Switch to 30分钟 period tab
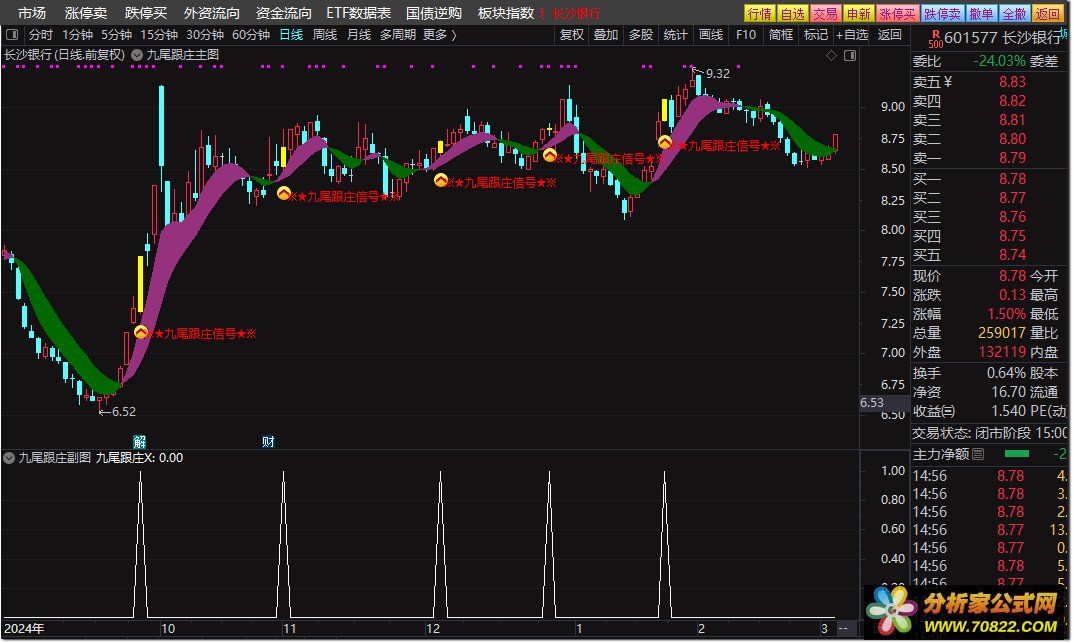This screenshot has width=1074, height=643. point(205,34)
